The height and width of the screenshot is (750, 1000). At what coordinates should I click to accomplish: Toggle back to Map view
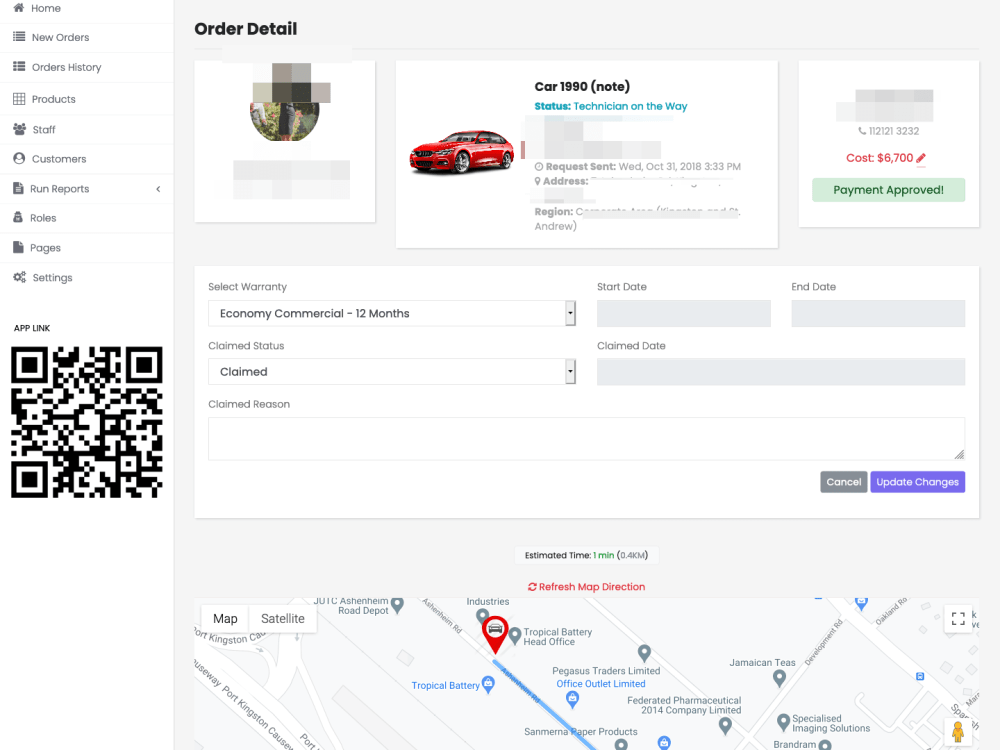[224, 618]
